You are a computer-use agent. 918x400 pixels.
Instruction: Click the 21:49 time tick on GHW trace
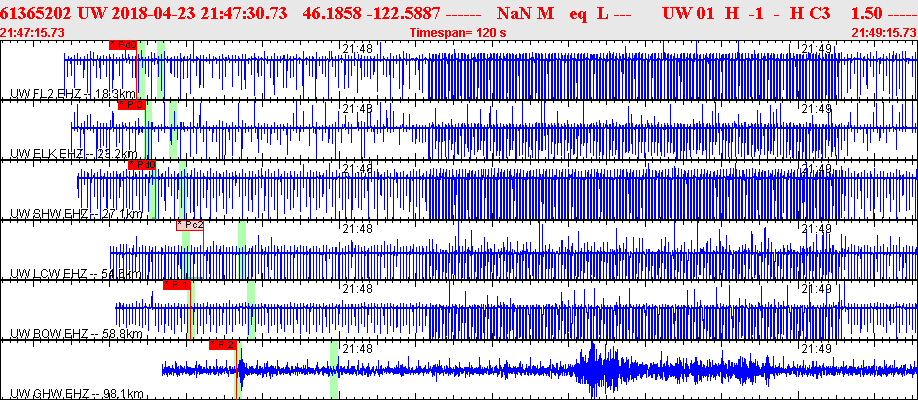click(817, 349)
